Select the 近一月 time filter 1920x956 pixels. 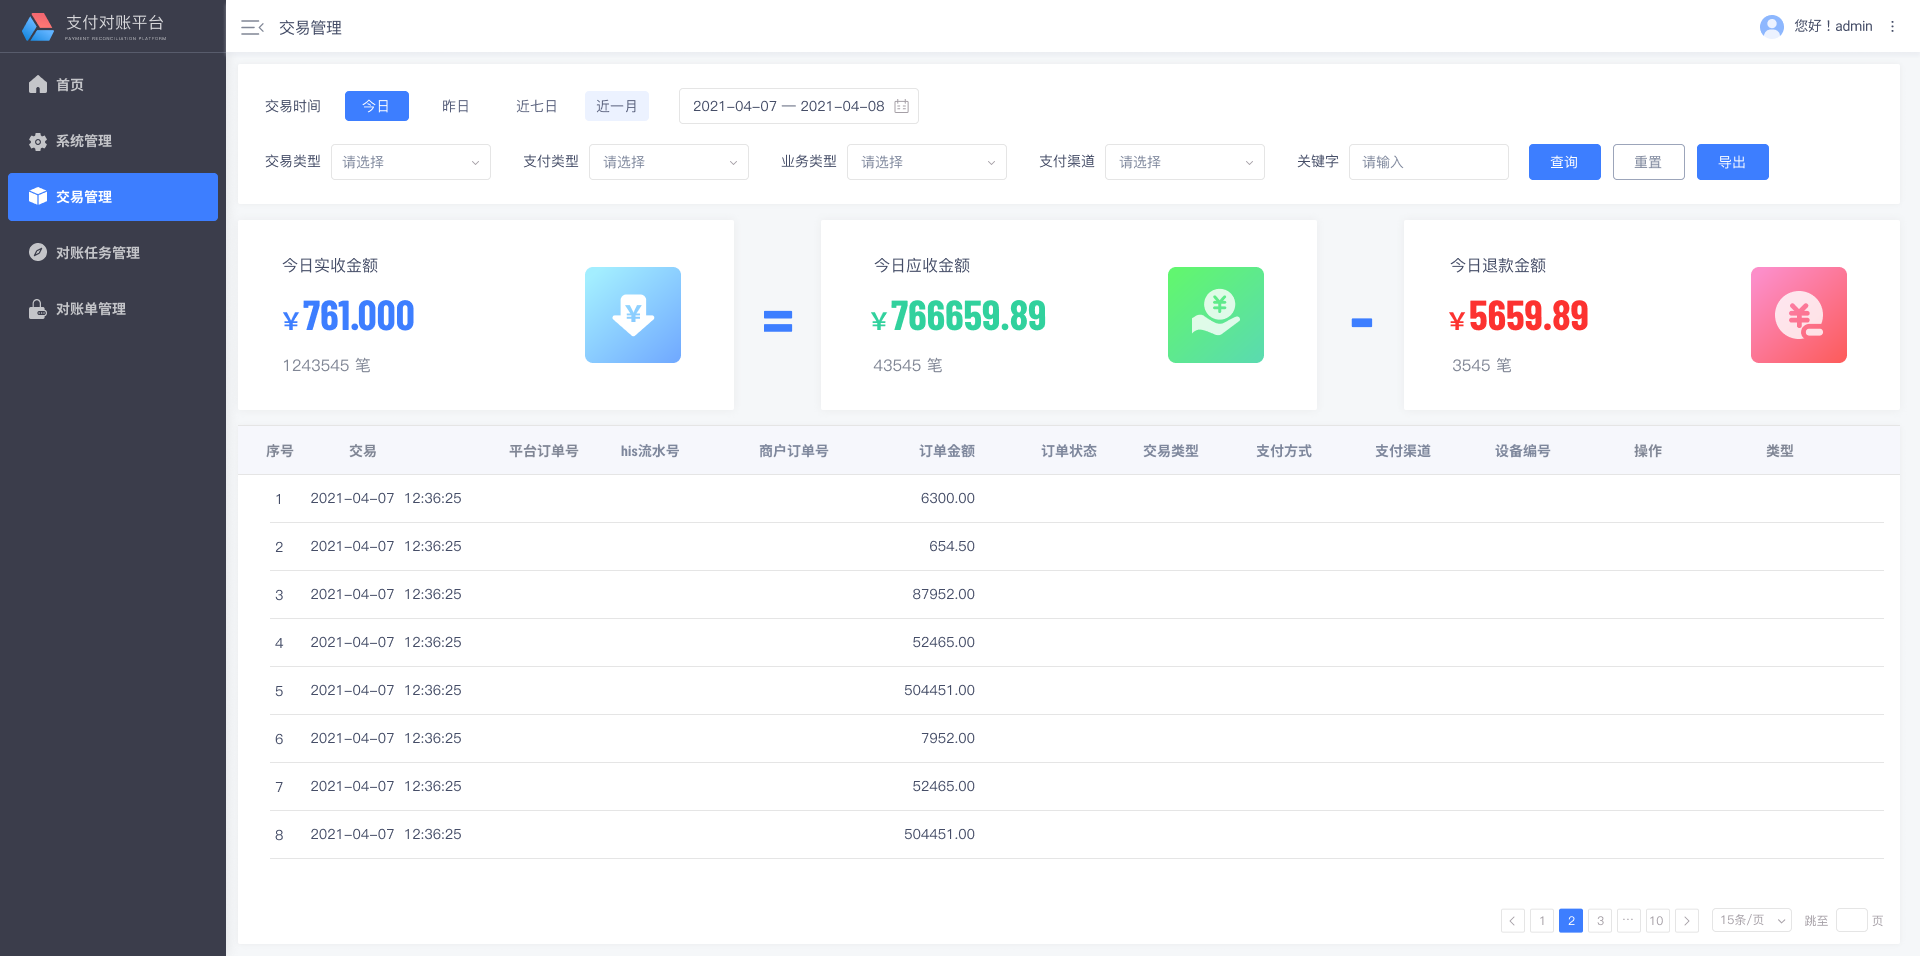click(x=617, y=106)
